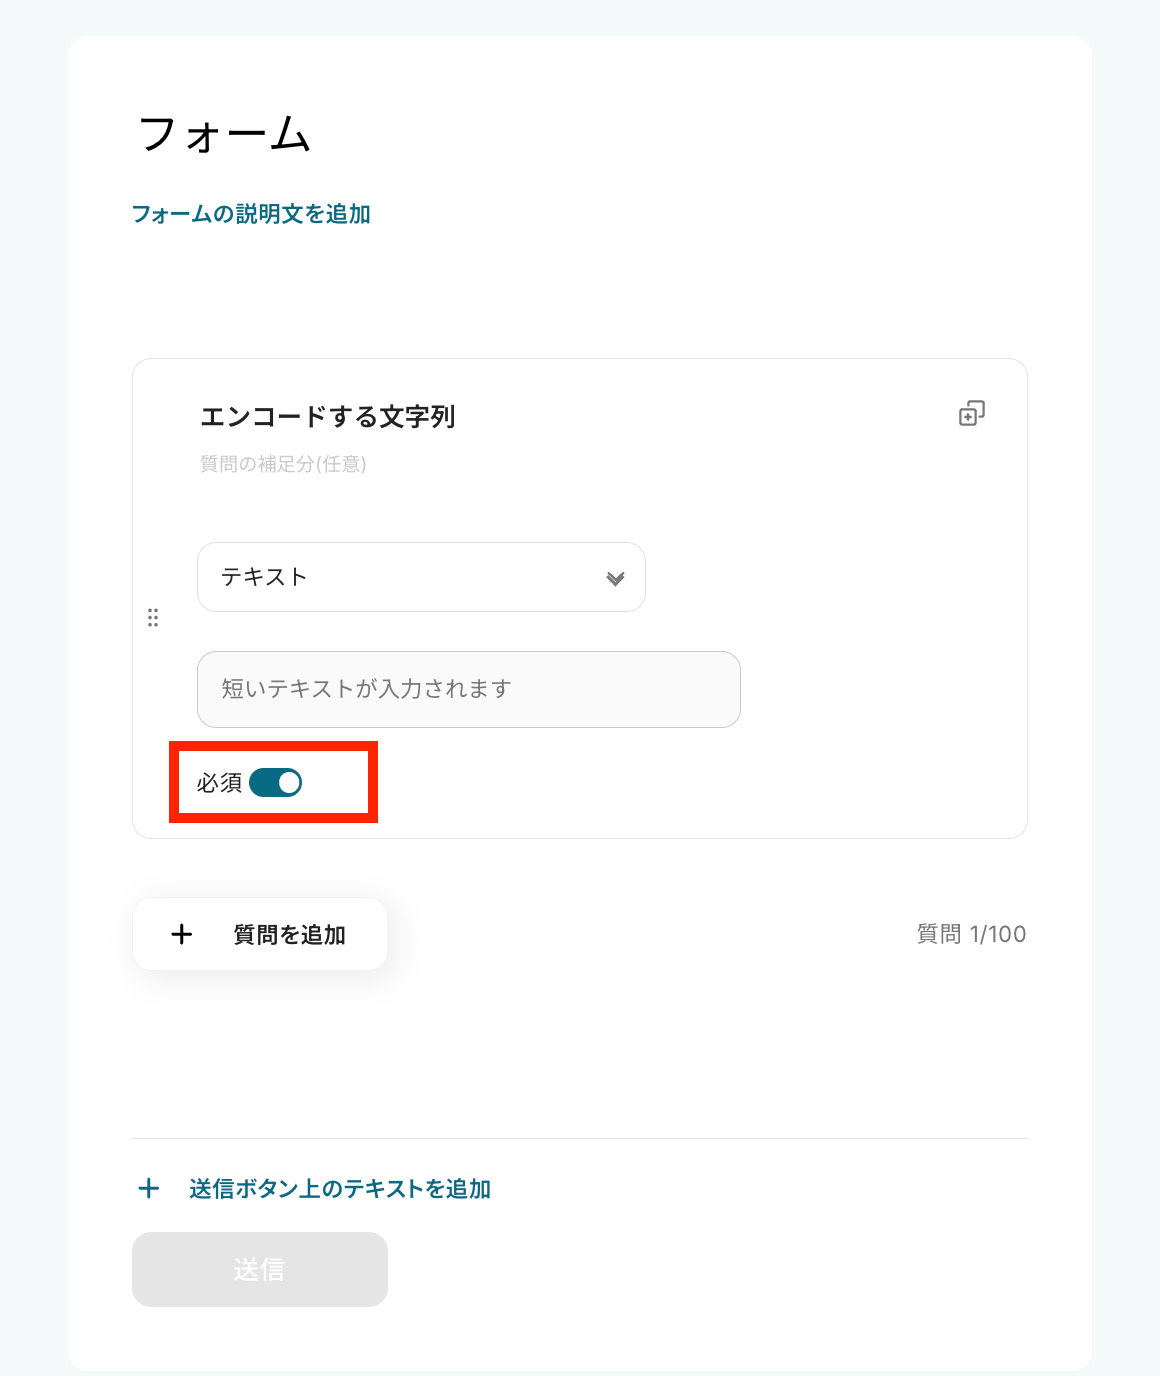Viewport: 1160px width, 1376px height.
Task: Toggle the 必須 switch off
Action: pos(276,783)
